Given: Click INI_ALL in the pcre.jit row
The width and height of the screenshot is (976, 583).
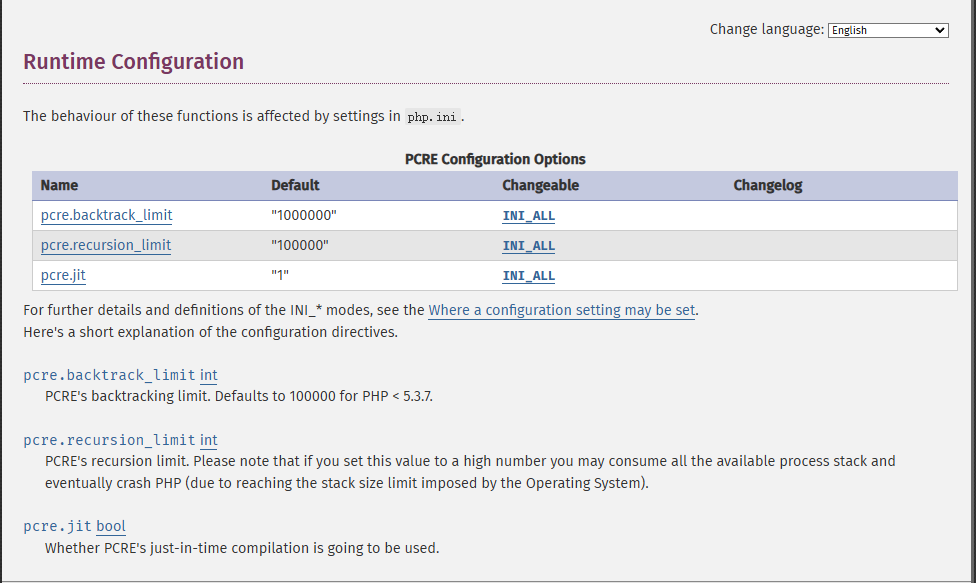Looking at the screenshot, I should [x=528, y=276].
